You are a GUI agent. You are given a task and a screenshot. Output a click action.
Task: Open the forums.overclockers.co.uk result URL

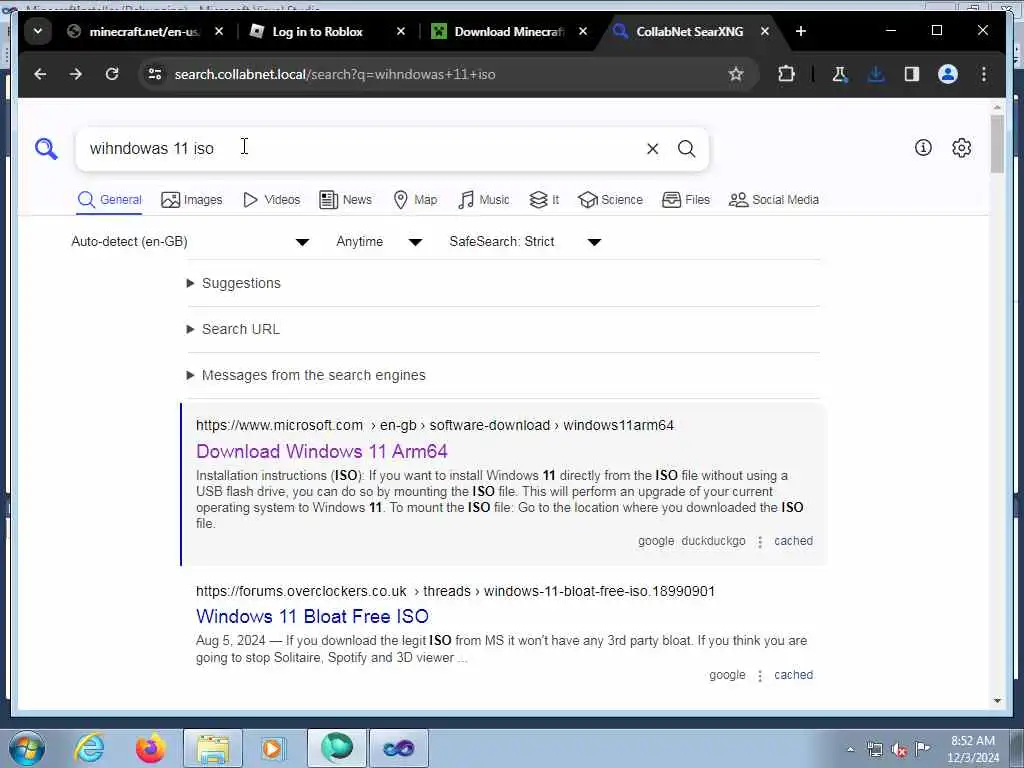pos(455,591)
